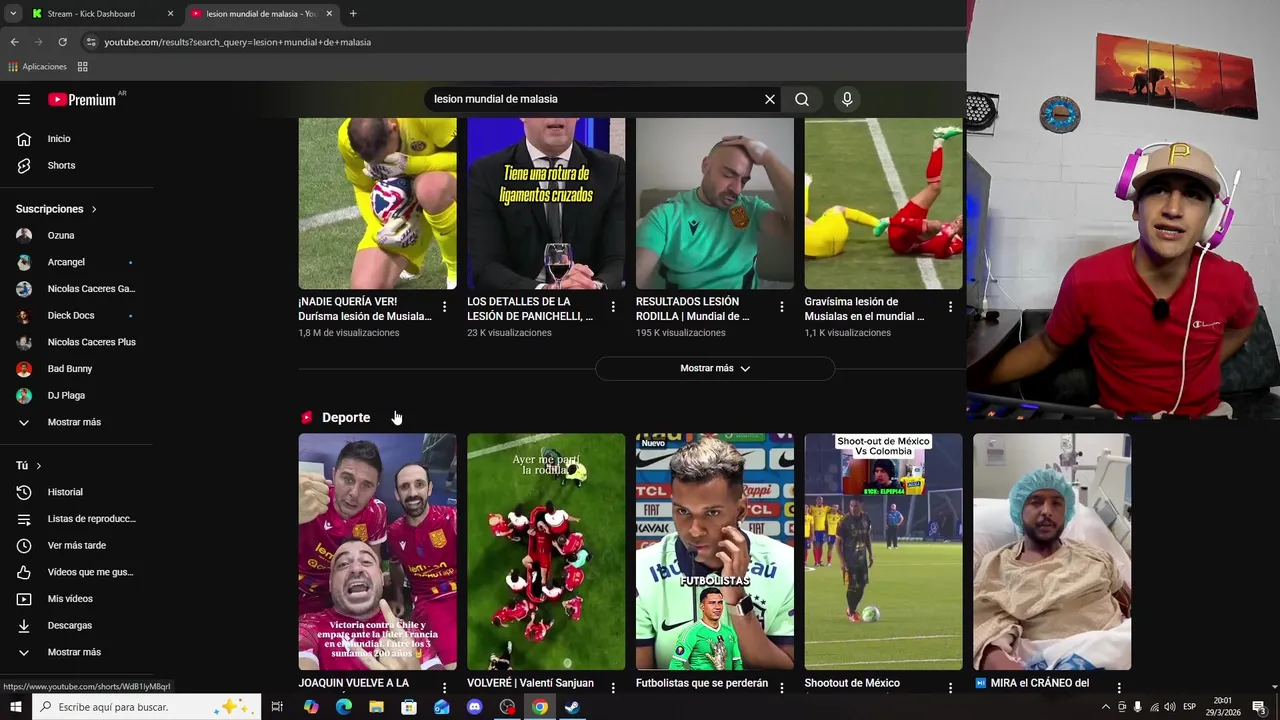Open Windows Start menu

pyautogui.click(x=15, y=707)
